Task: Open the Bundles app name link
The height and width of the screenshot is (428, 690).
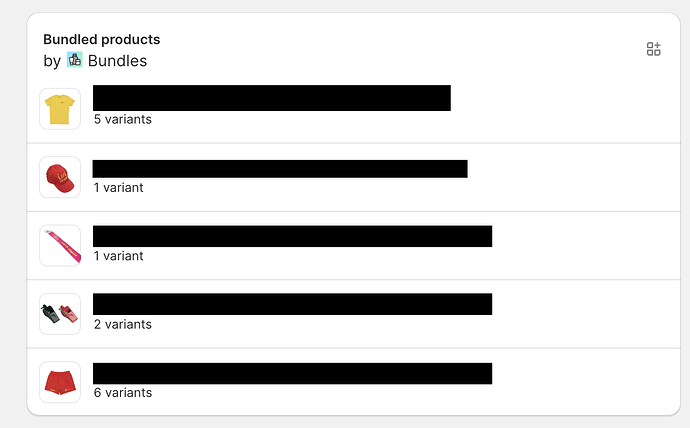Action: click(x=117, y=61)
